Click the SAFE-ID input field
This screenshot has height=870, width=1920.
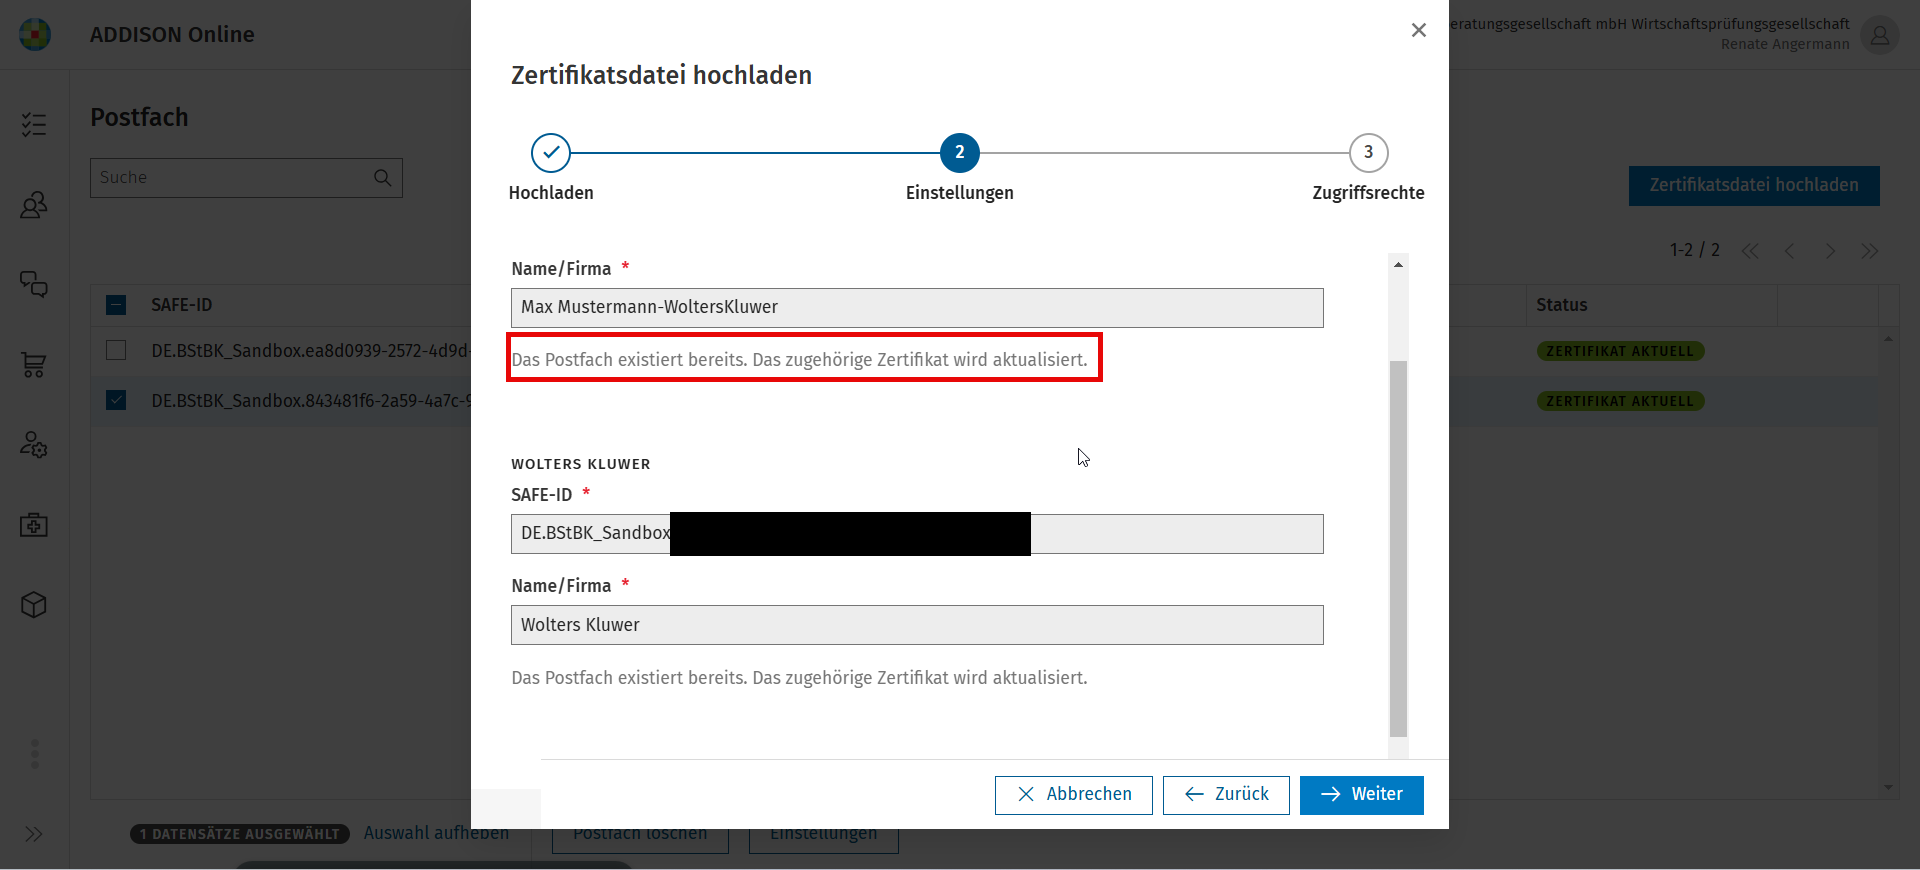[x=917, y=534]
